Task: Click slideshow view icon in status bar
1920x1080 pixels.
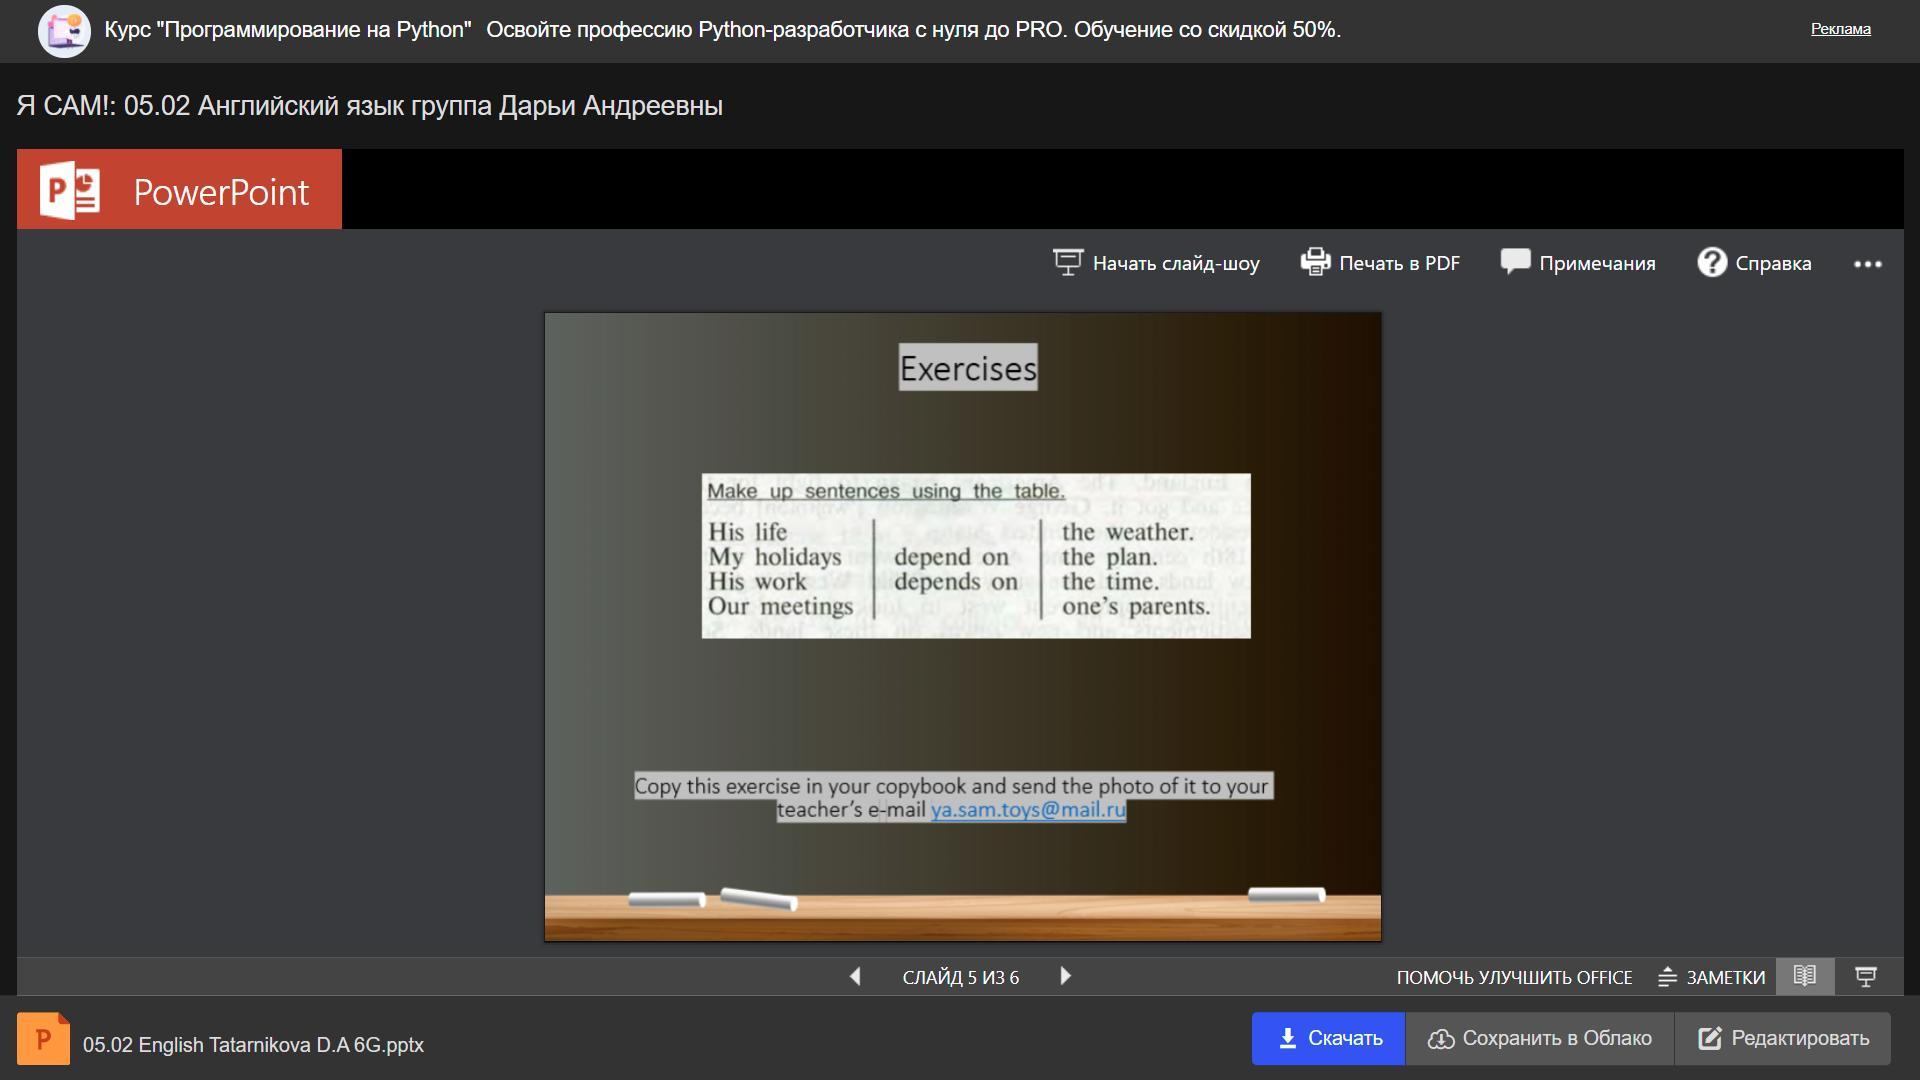Action: [1865, 976]
